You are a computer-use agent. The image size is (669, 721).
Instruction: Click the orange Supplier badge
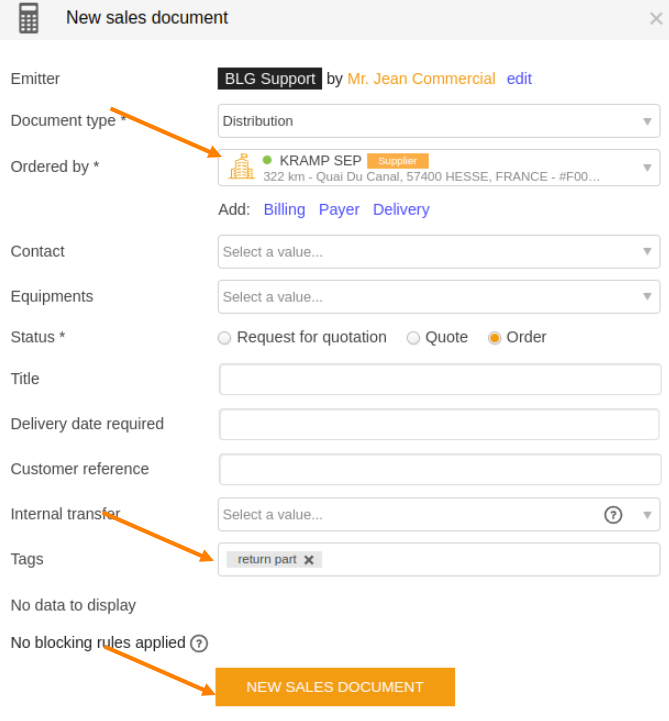point(398,161)
